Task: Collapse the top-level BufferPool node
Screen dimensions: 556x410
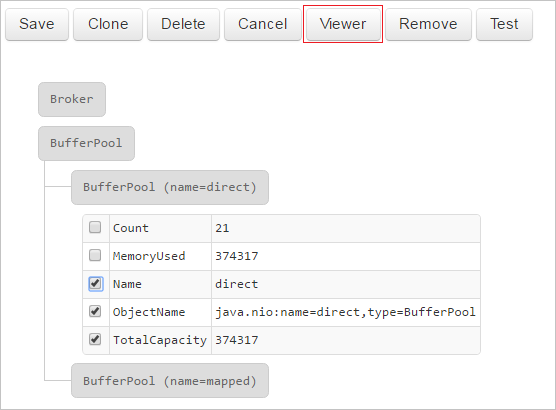Action: click(x=87, y=143)
